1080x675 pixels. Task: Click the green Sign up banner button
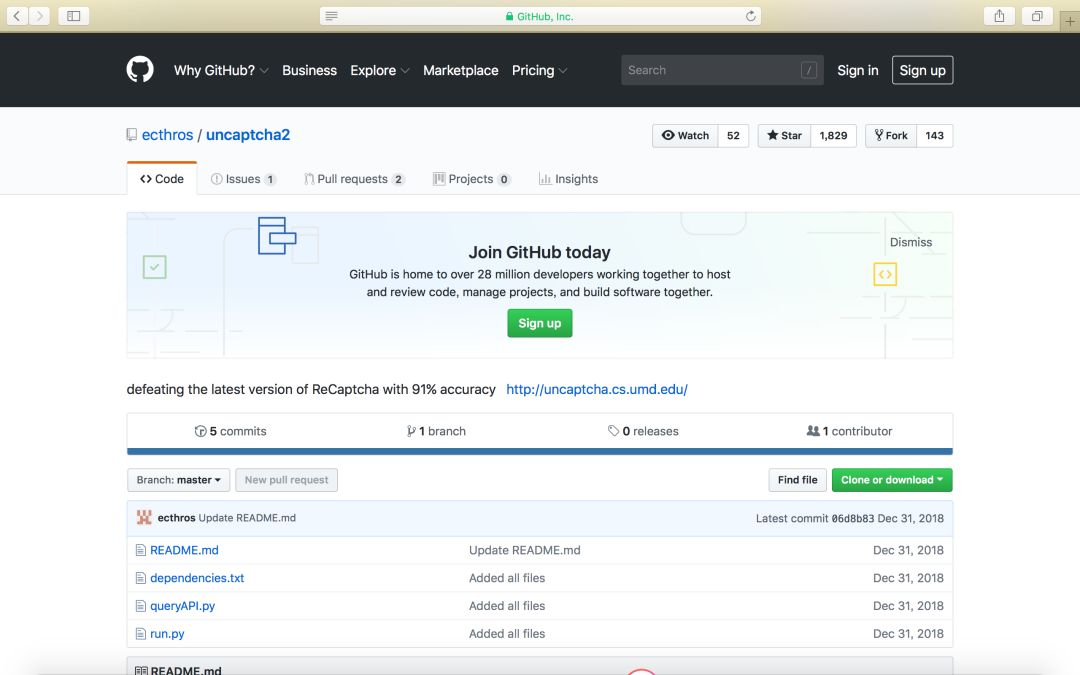tap(539, 323)
